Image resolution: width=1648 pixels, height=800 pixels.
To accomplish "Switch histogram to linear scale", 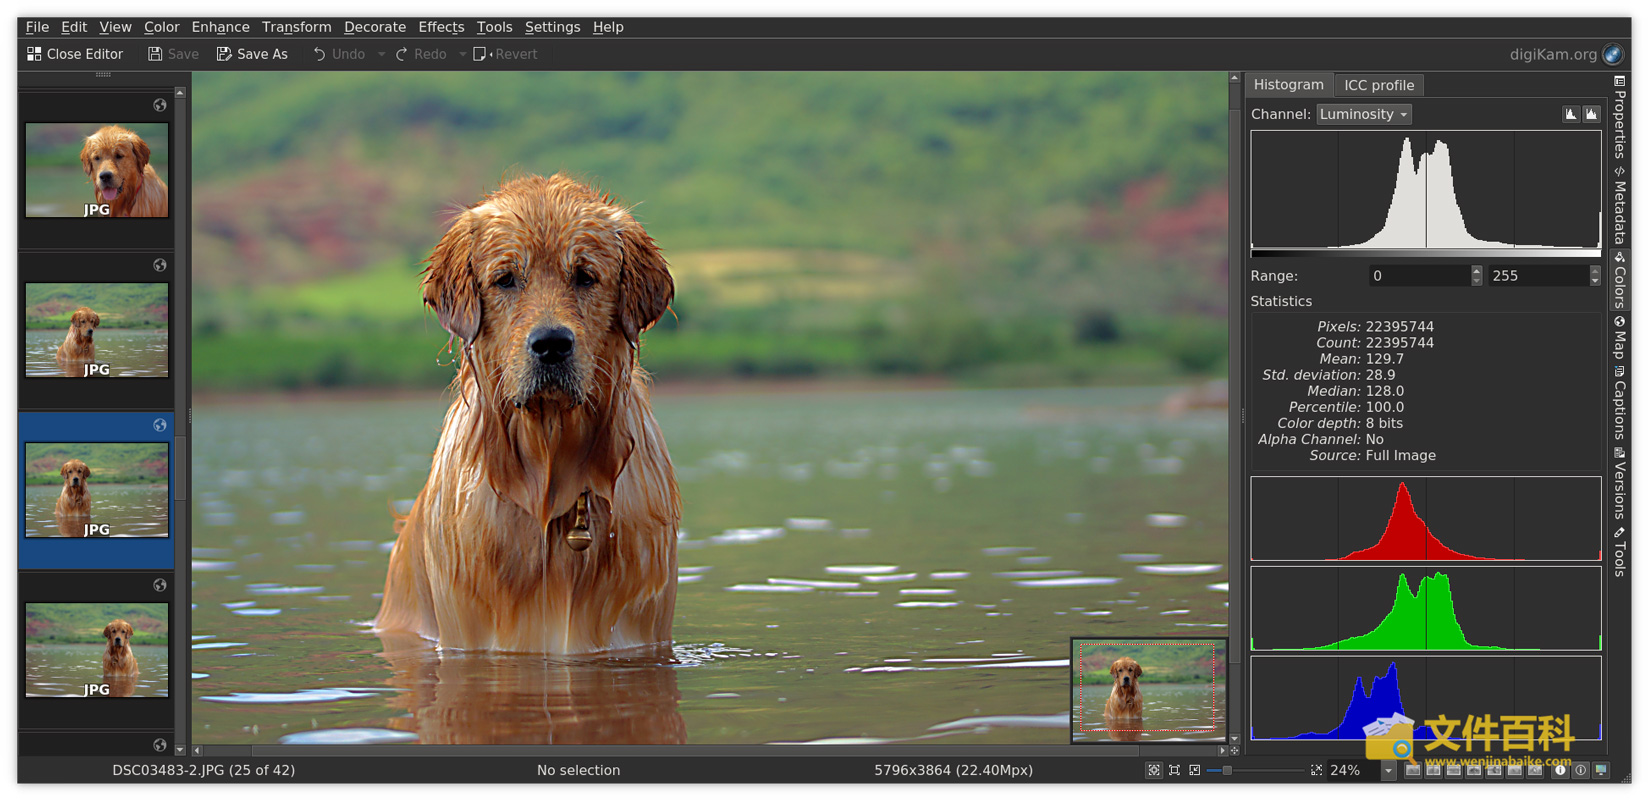I will click(x=1571, y=114).
